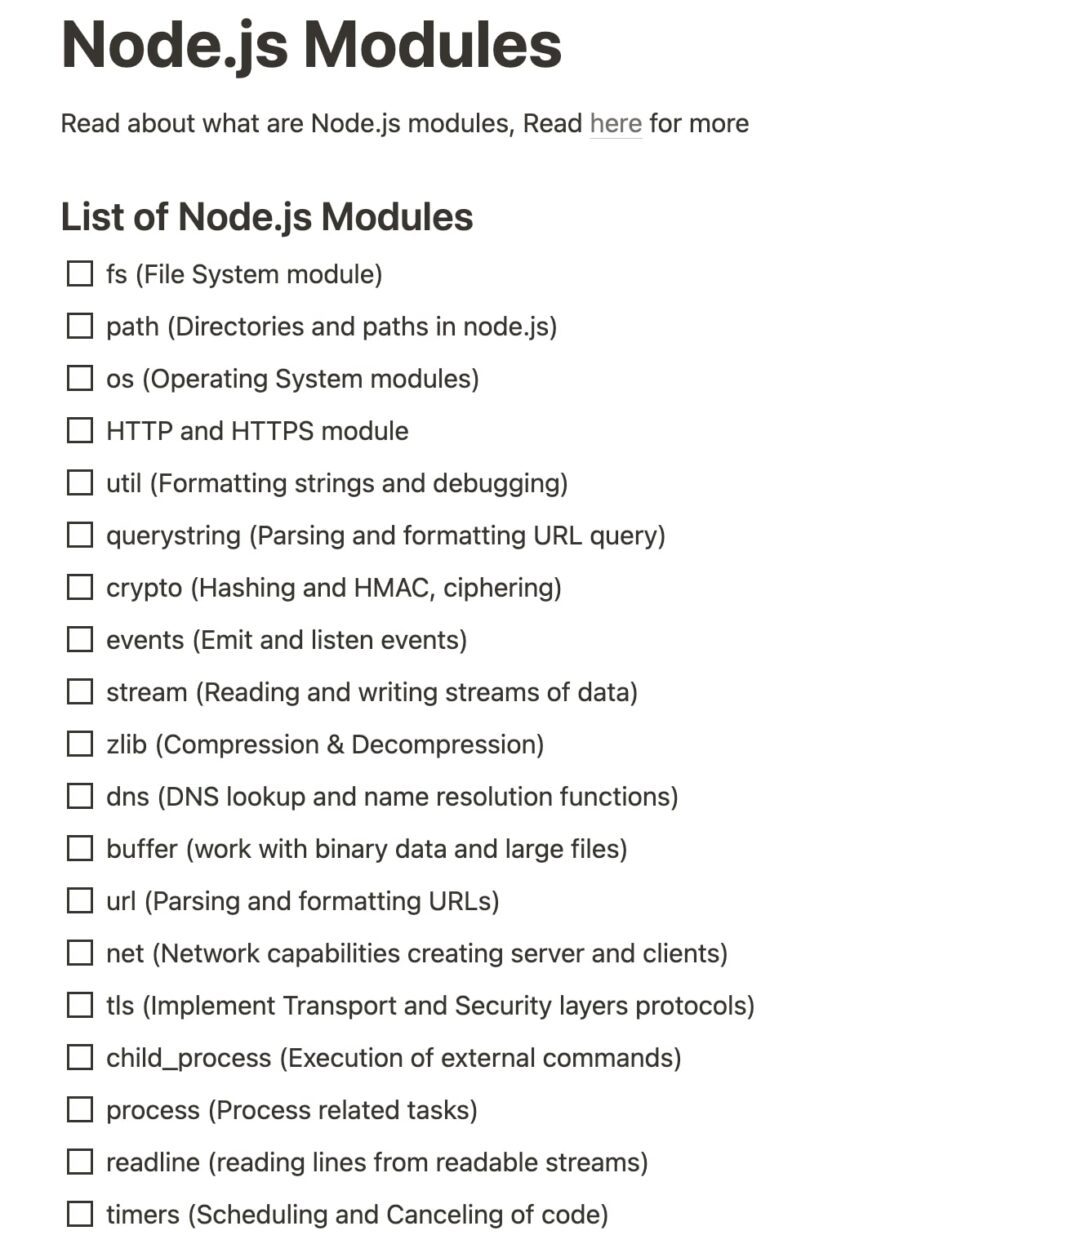Enable the tls module checkbox

click(80, 1005)
